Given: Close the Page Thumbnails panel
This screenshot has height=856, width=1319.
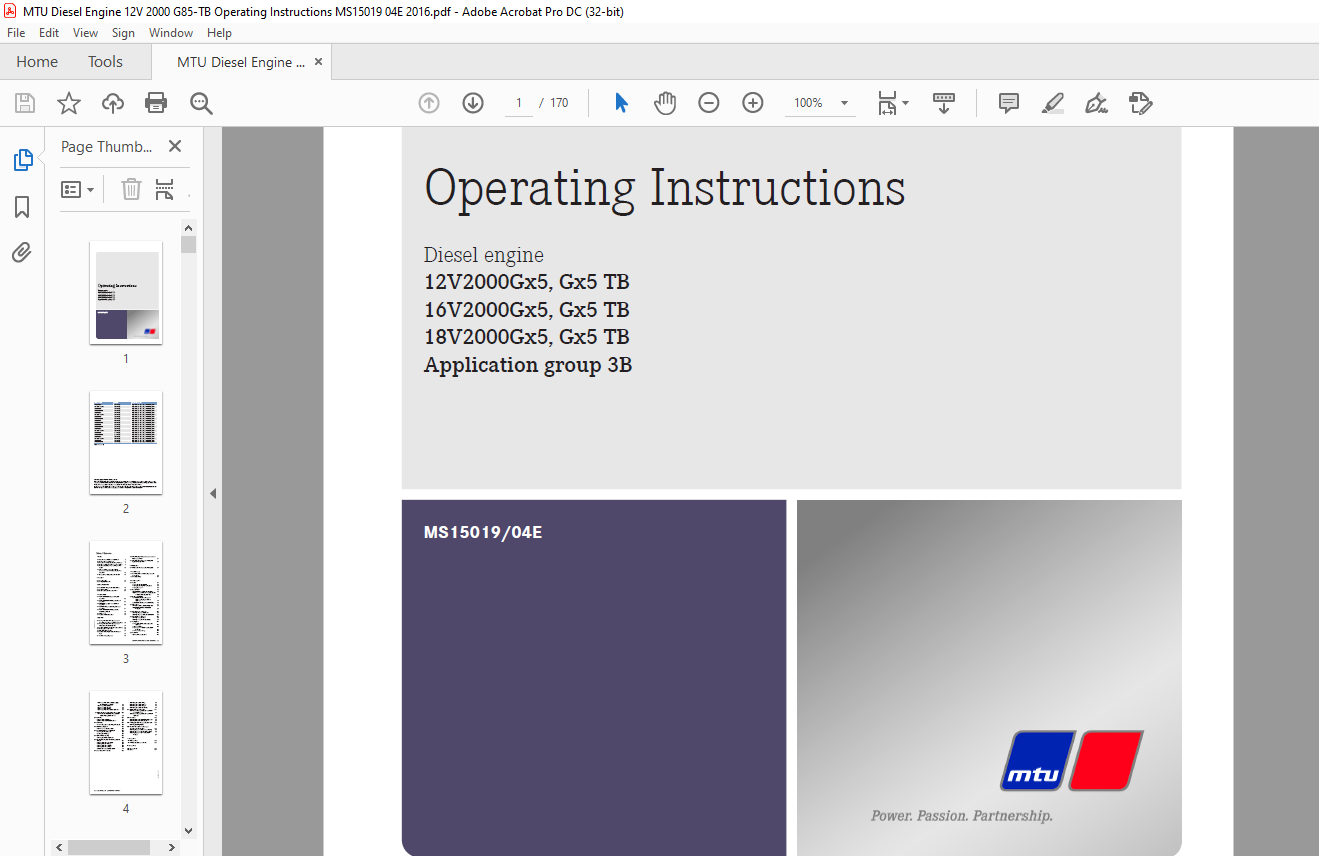Looking at the screenshot, I should pyautogui.click(x=175, y=146).
